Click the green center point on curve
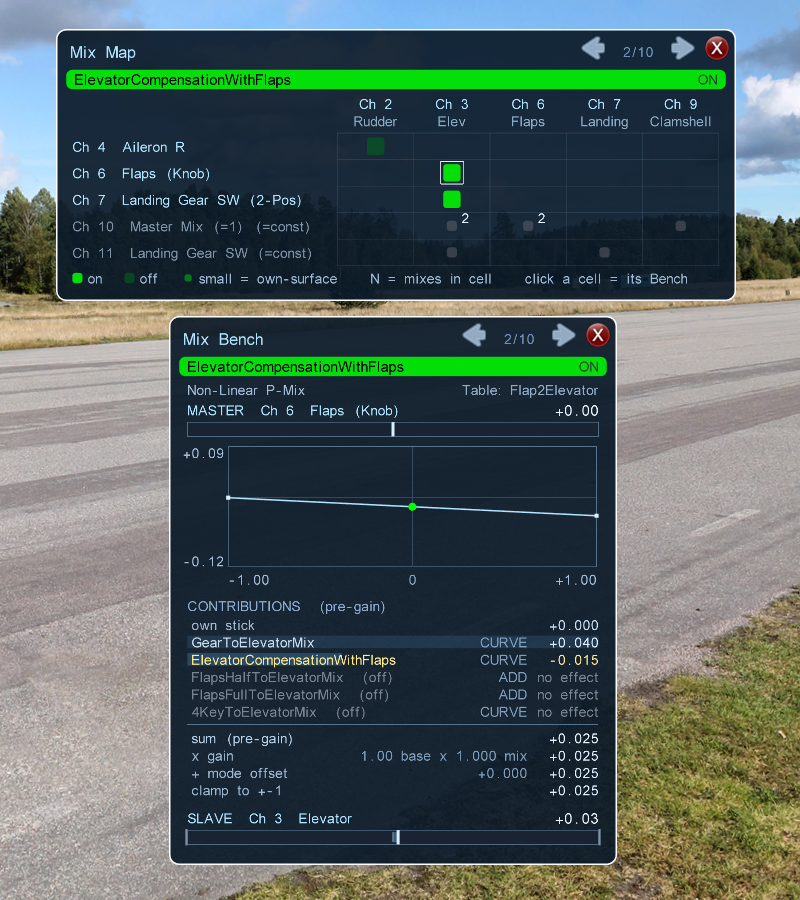This screenshot has width=800, height=900. pos(412,507)
